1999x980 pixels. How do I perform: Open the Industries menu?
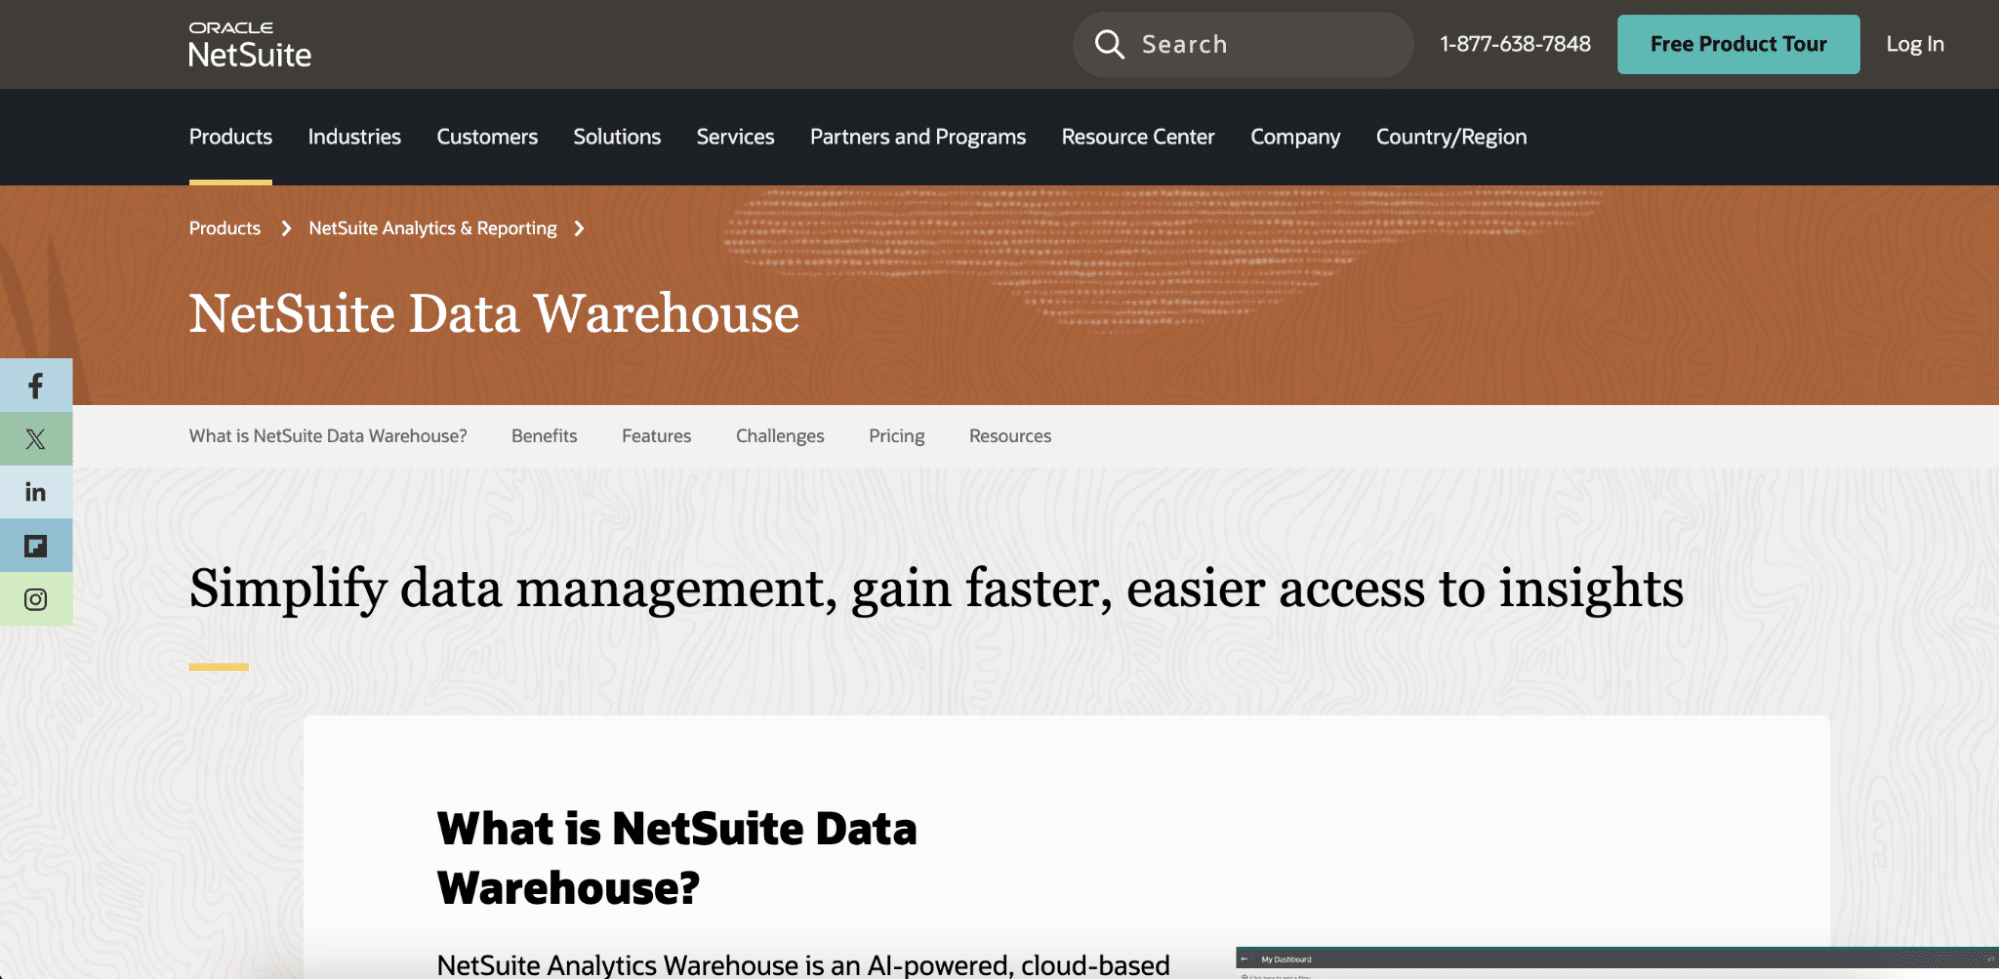tap(354, 137)
